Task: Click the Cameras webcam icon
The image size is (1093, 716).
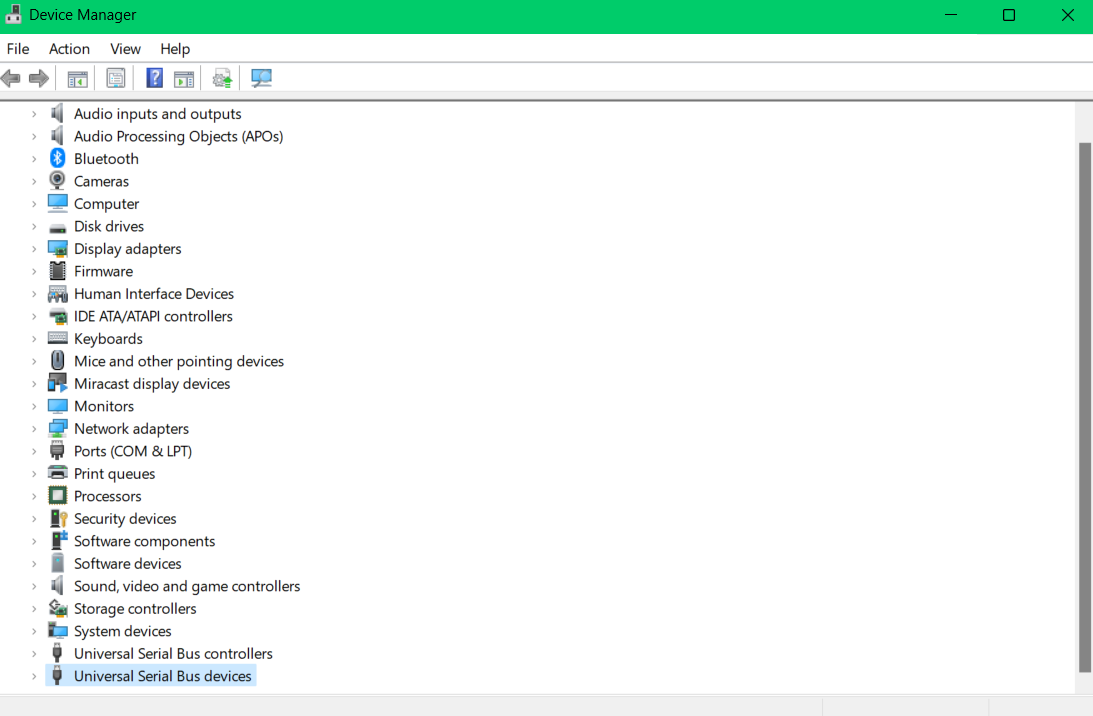Action: click(x=58, y=181)
